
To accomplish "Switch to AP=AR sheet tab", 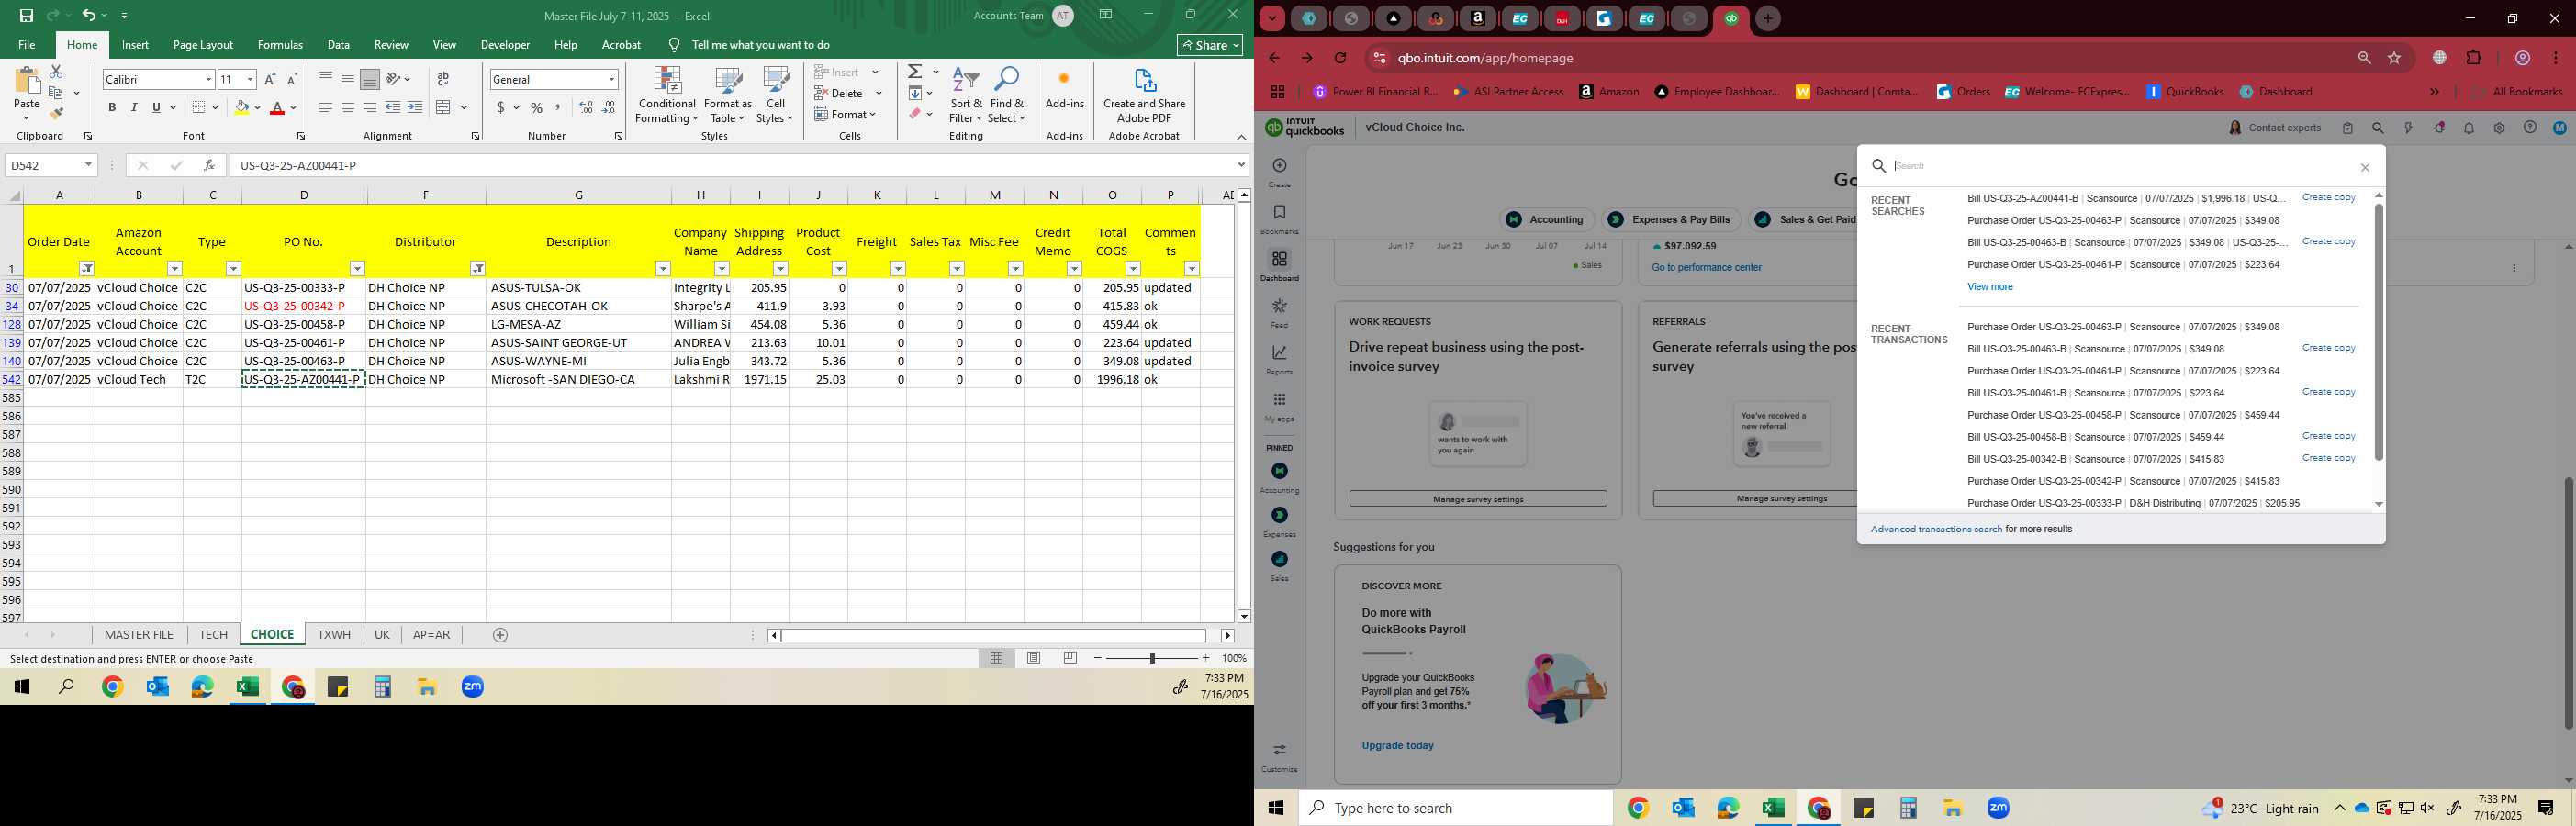I will [431, 635].
